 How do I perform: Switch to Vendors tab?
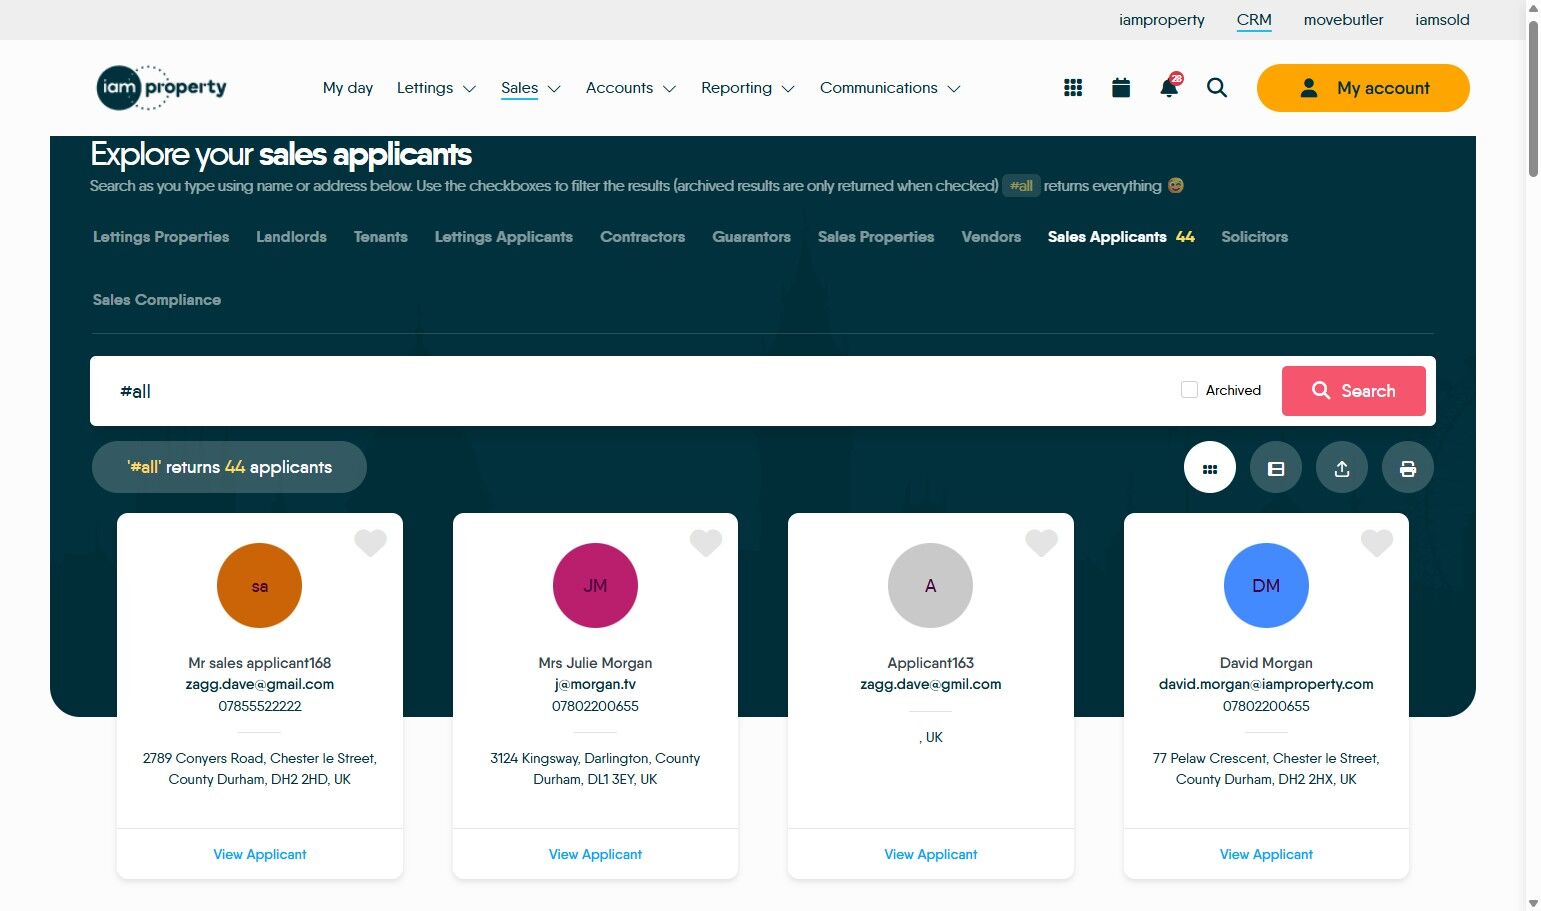(991, 237)
